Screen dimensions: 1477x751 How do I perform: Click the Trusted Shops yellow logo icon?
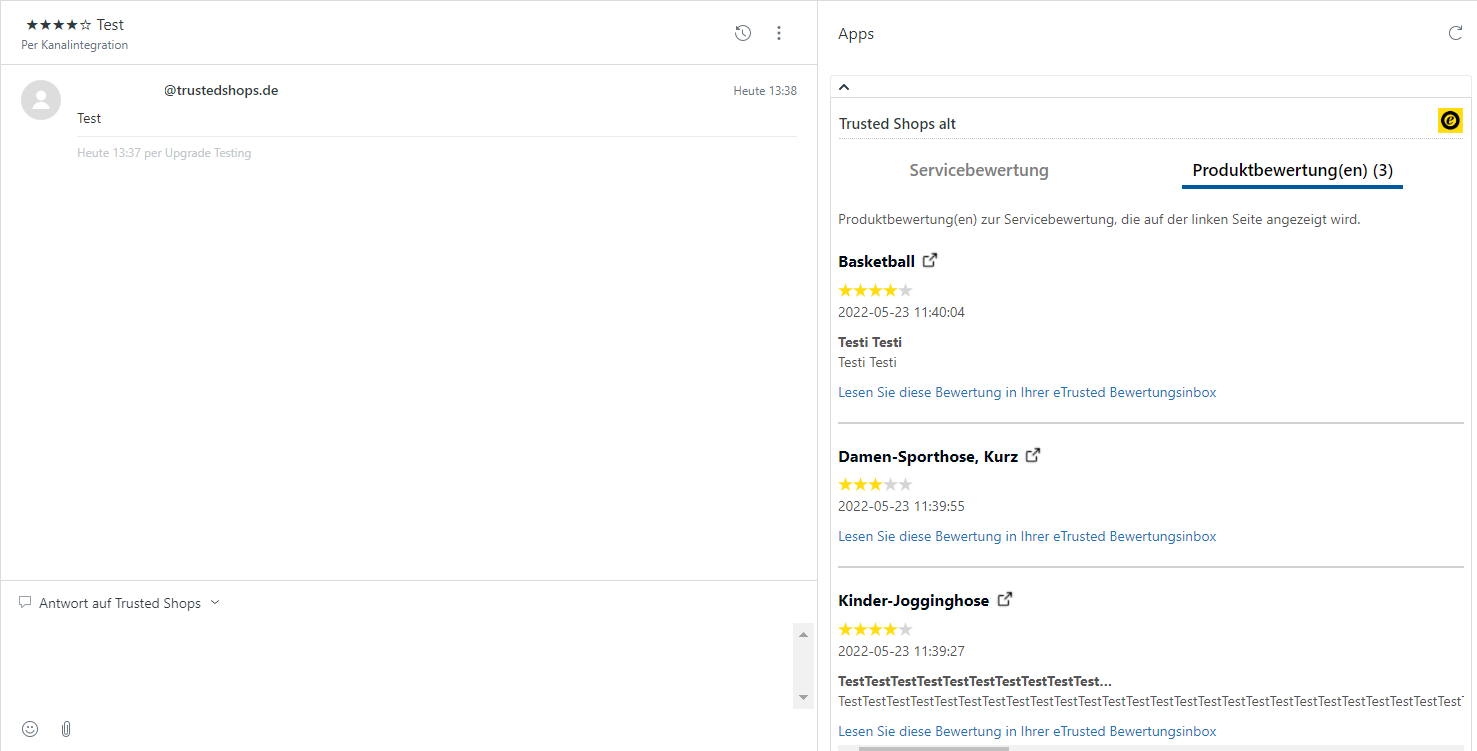1450,120
